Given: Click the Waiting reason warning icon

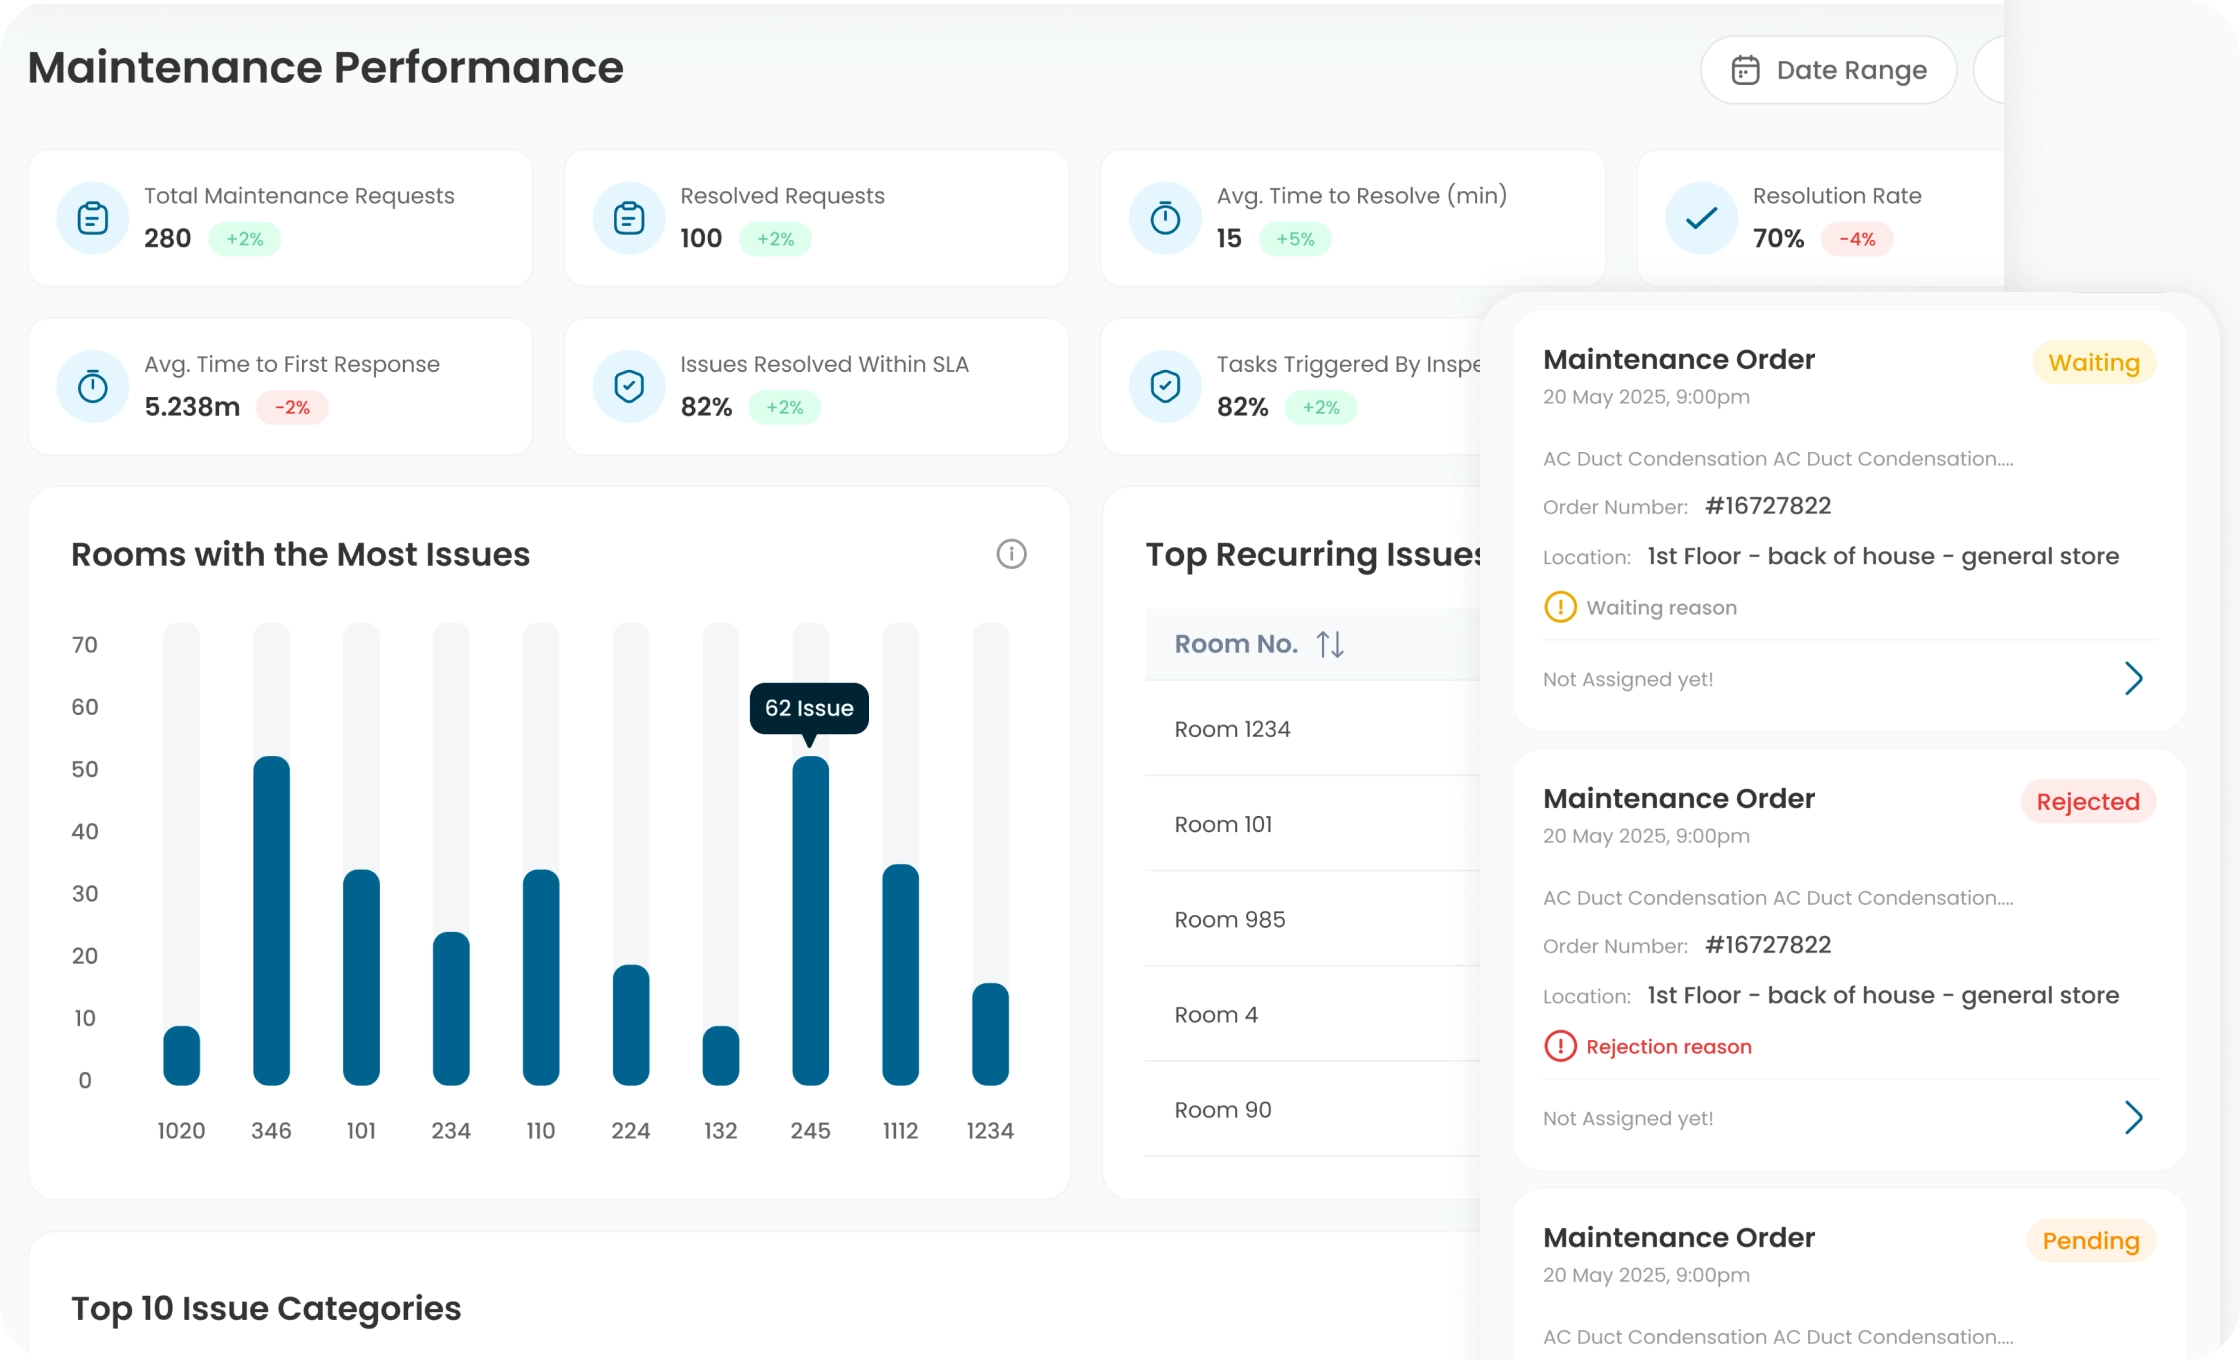Looking at the screenshot, I should point(1560,607).
